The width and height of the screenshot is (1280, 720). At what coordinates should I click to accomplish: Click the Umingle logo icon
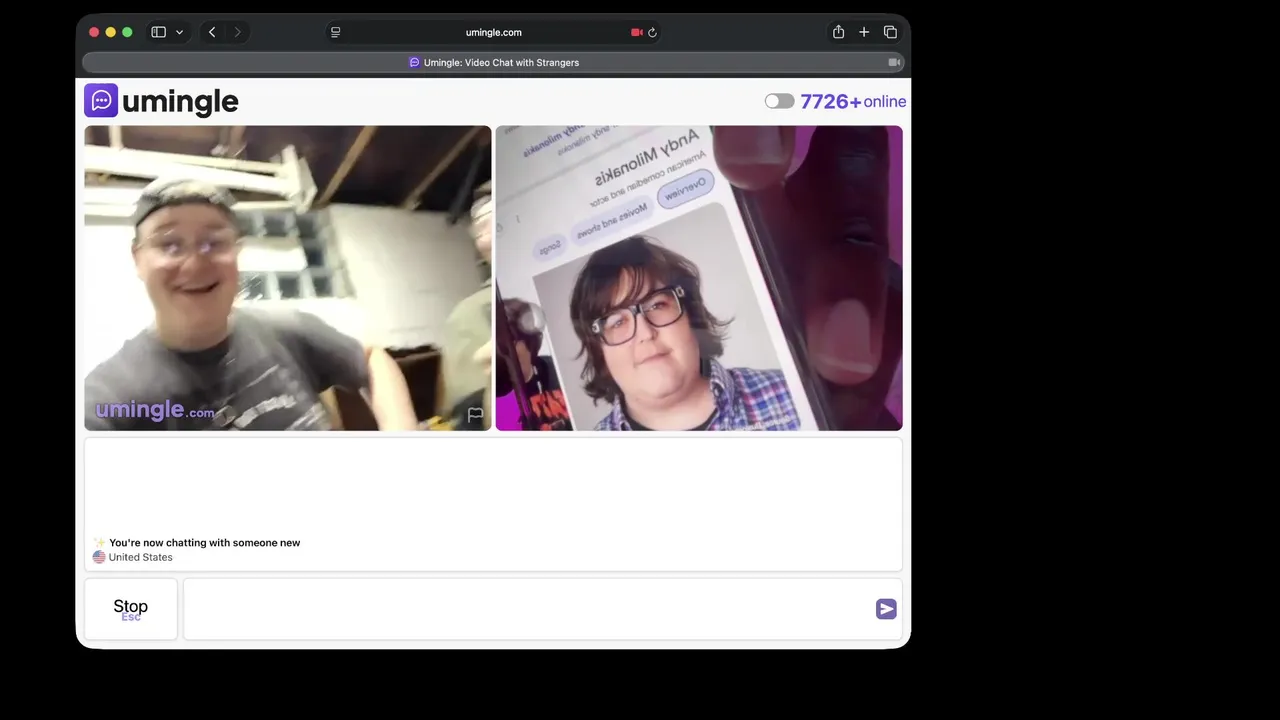101,101
